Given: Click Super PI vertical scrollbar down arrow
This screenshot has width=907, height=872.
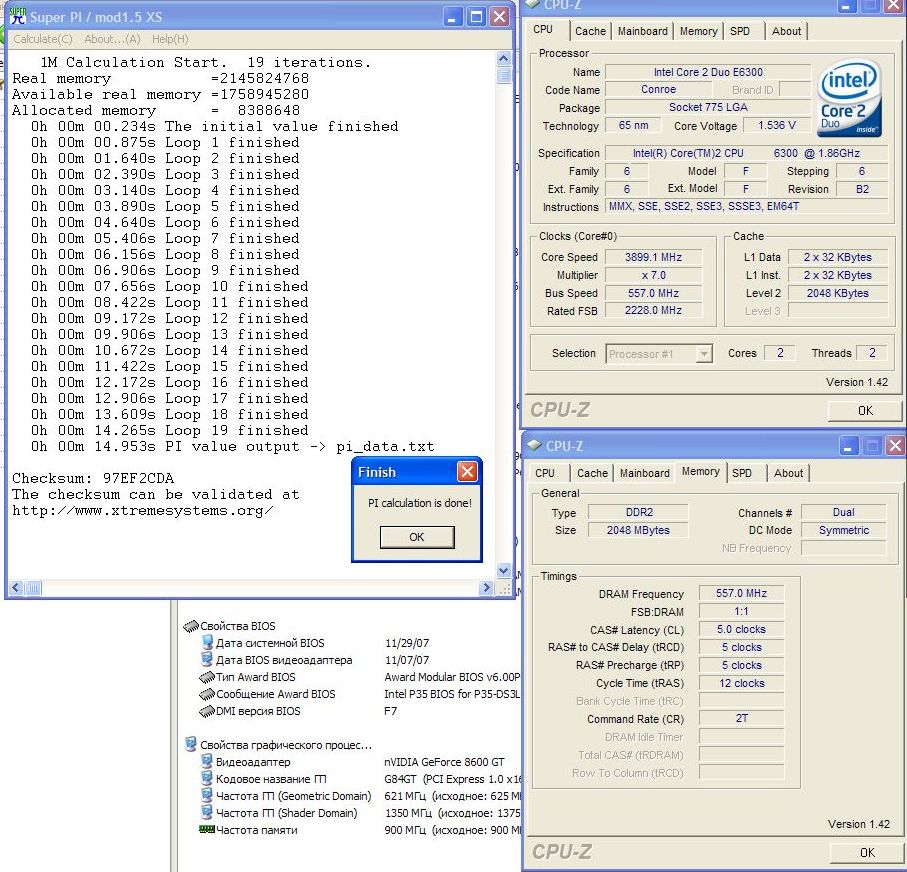Looking at the screenshot, I should [x=503, y=571].
